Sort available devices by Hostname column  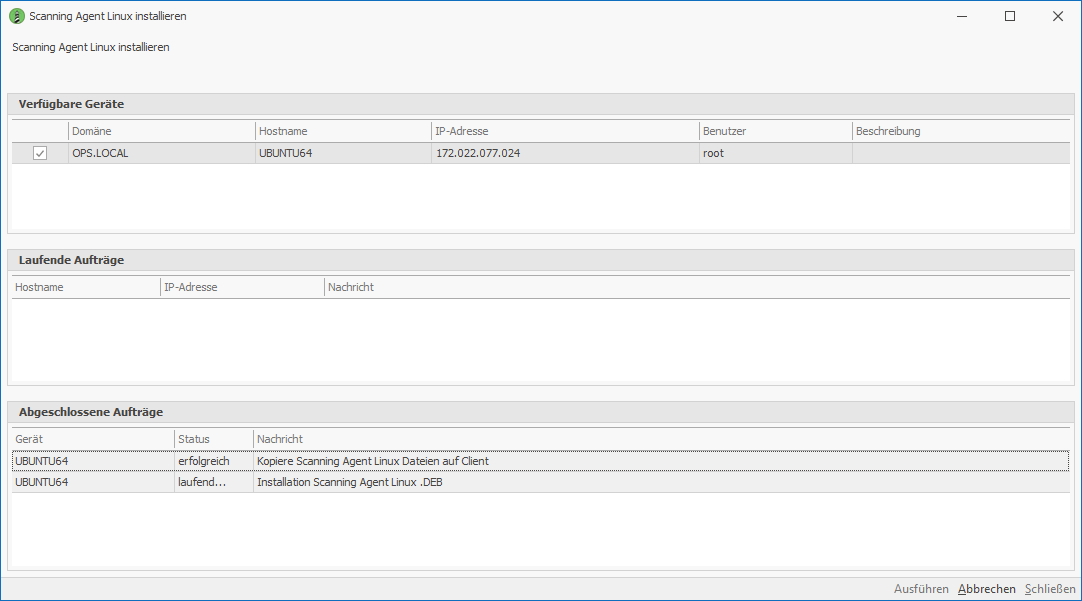(342, 131)
